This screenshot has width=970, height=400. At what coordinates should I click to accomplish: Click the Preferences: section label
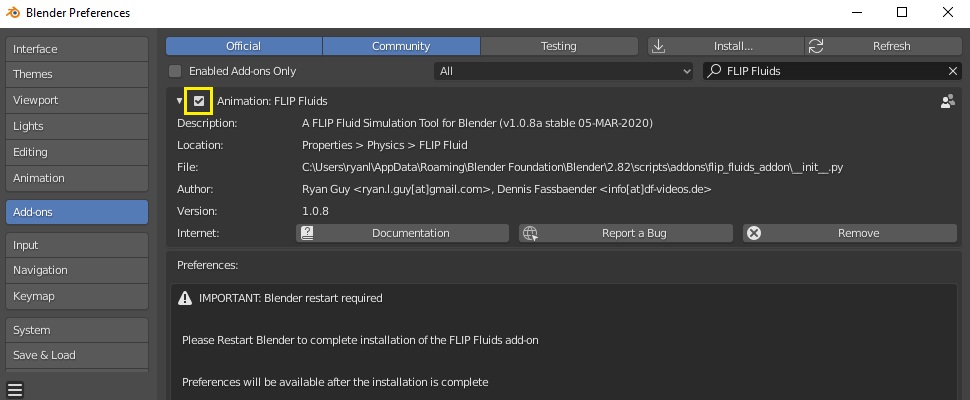coord(208,266)
